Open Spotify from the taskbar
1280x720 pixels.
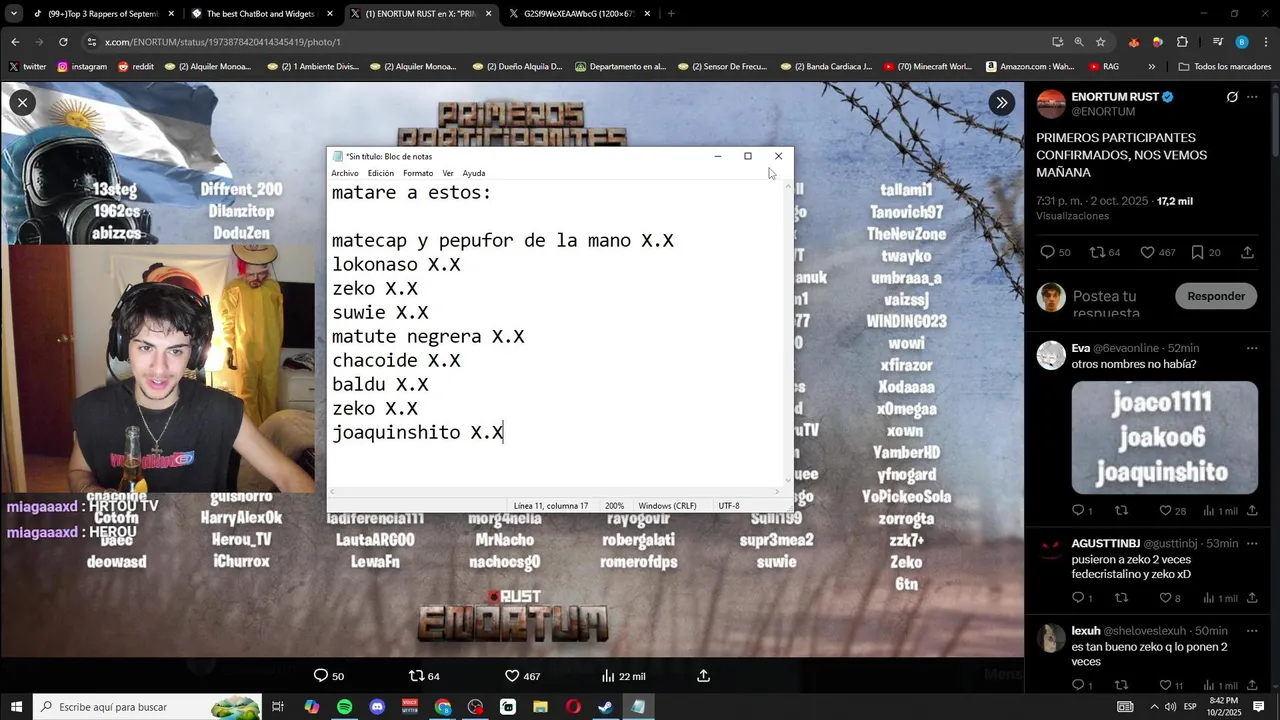coord(344,707)
